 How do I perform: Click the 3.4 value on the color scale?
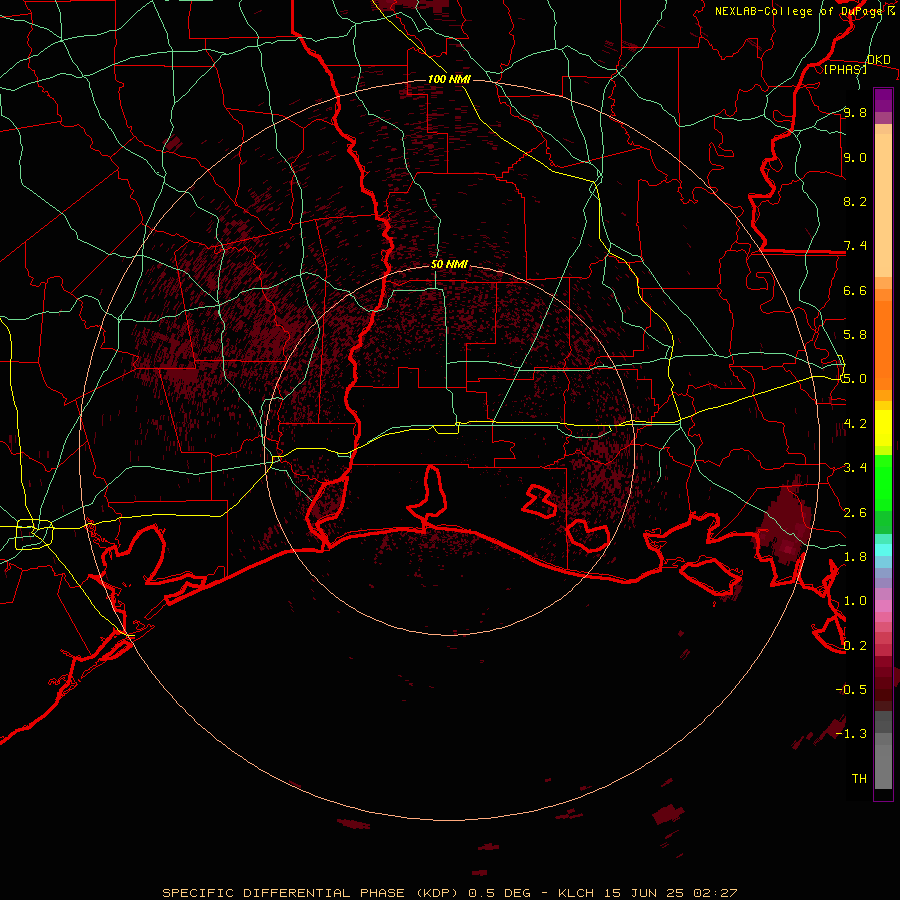(855, 467)
